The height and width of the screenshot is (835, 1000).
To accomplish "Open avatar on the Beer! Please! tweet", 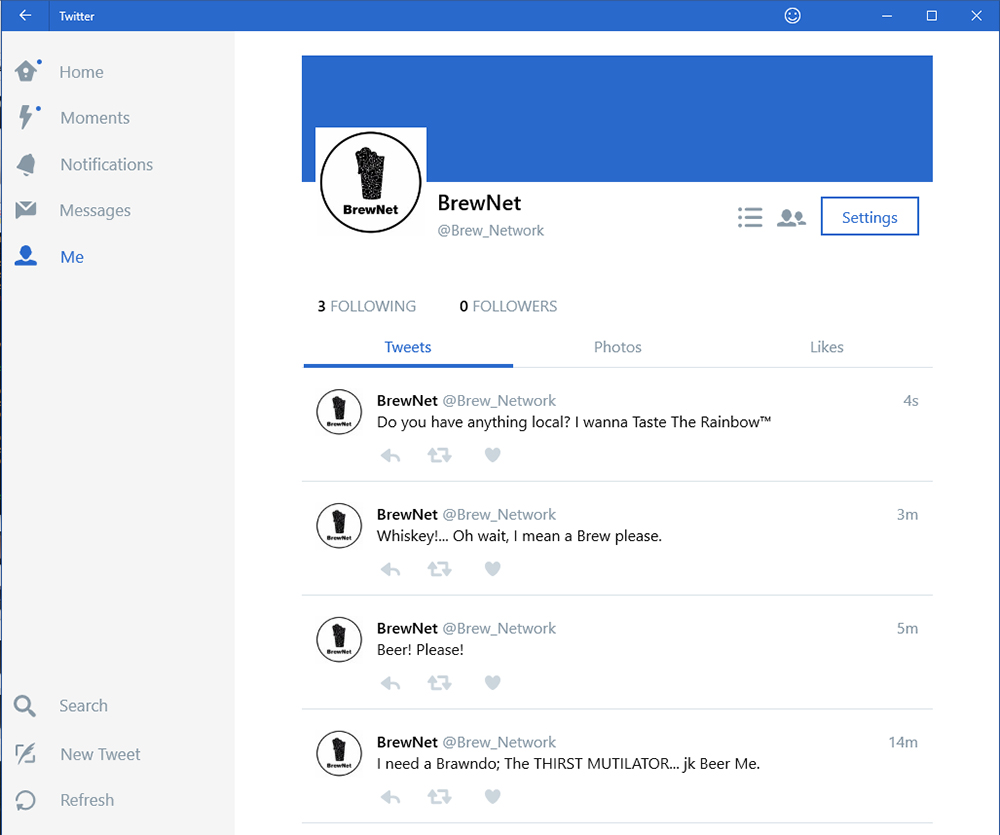I will click(x=339, y=640).
